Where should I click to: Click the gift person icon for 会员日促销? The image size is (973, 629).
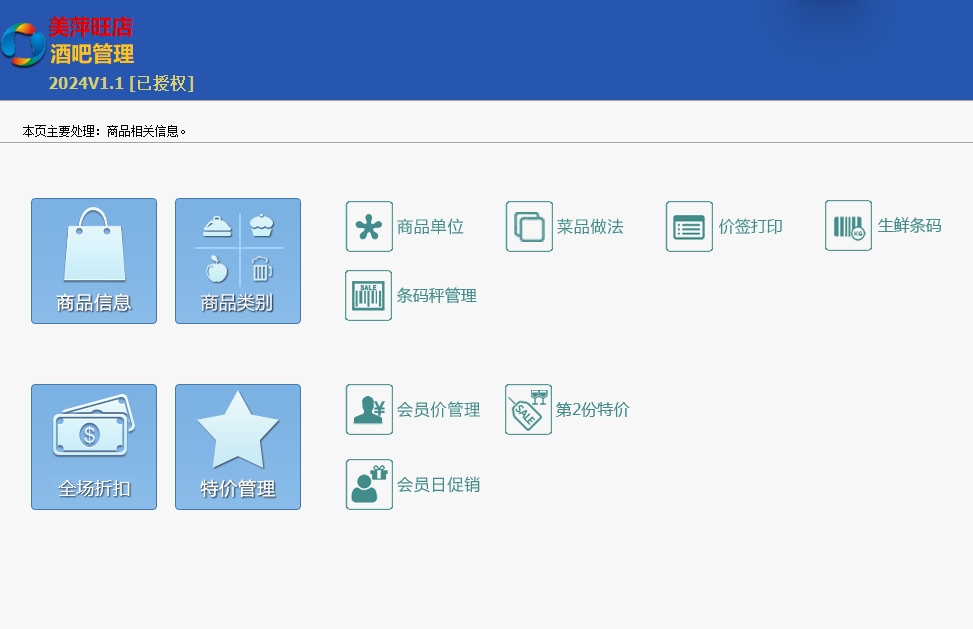click(x=369, y=485)
